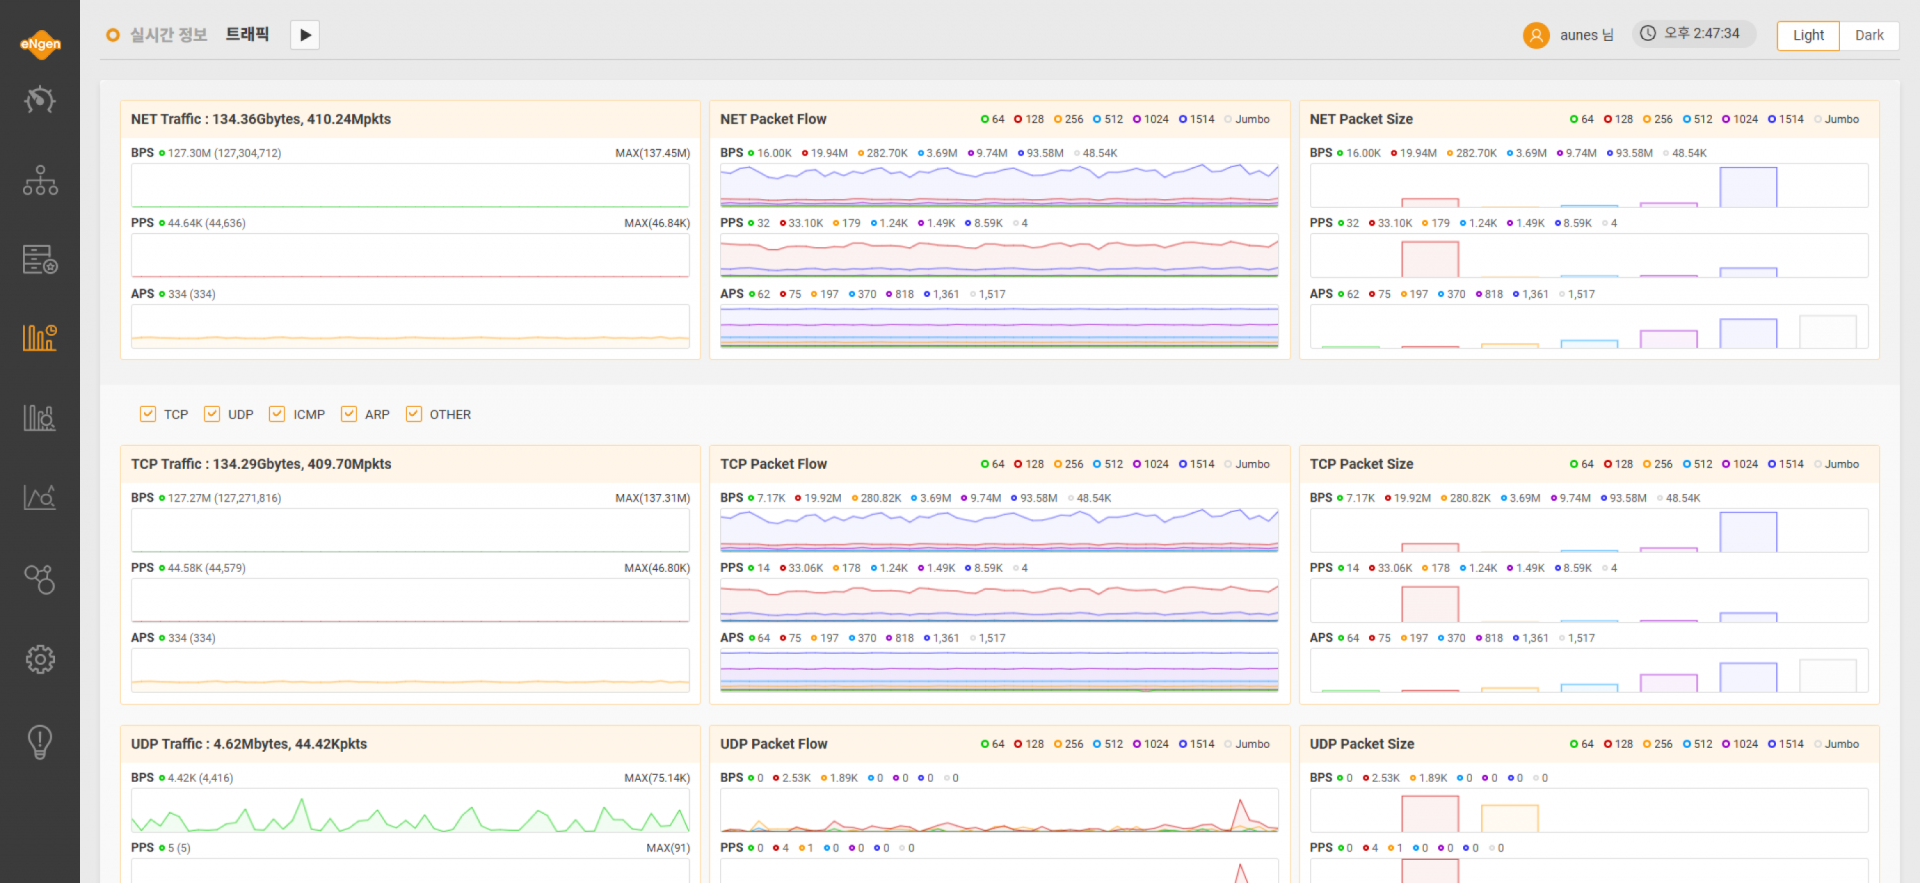Click the play button beside 트래픽

pos(305,35)
